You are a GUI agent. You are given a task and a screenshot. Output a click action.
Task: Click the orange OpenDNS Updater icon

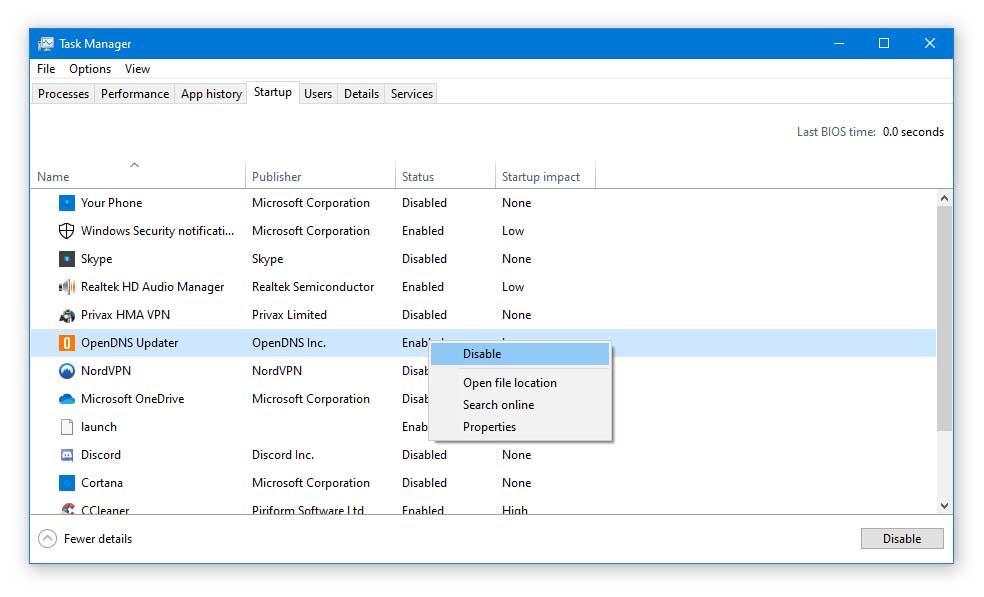point(67,343)
